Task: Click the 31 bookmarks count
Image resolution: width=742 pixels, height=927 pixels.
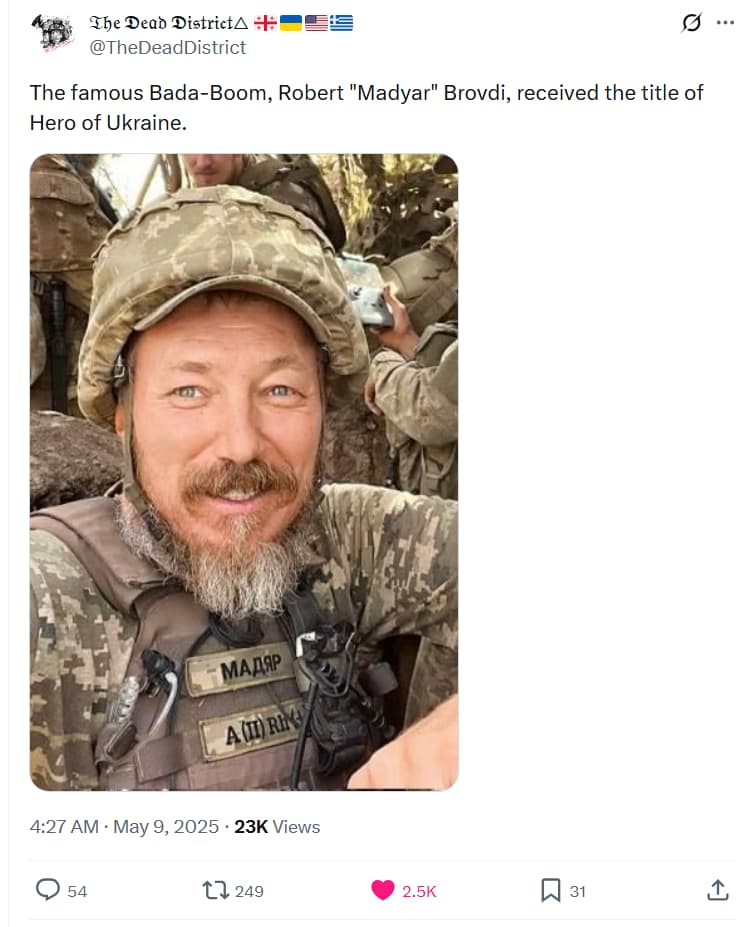Action: coord(578,892)
